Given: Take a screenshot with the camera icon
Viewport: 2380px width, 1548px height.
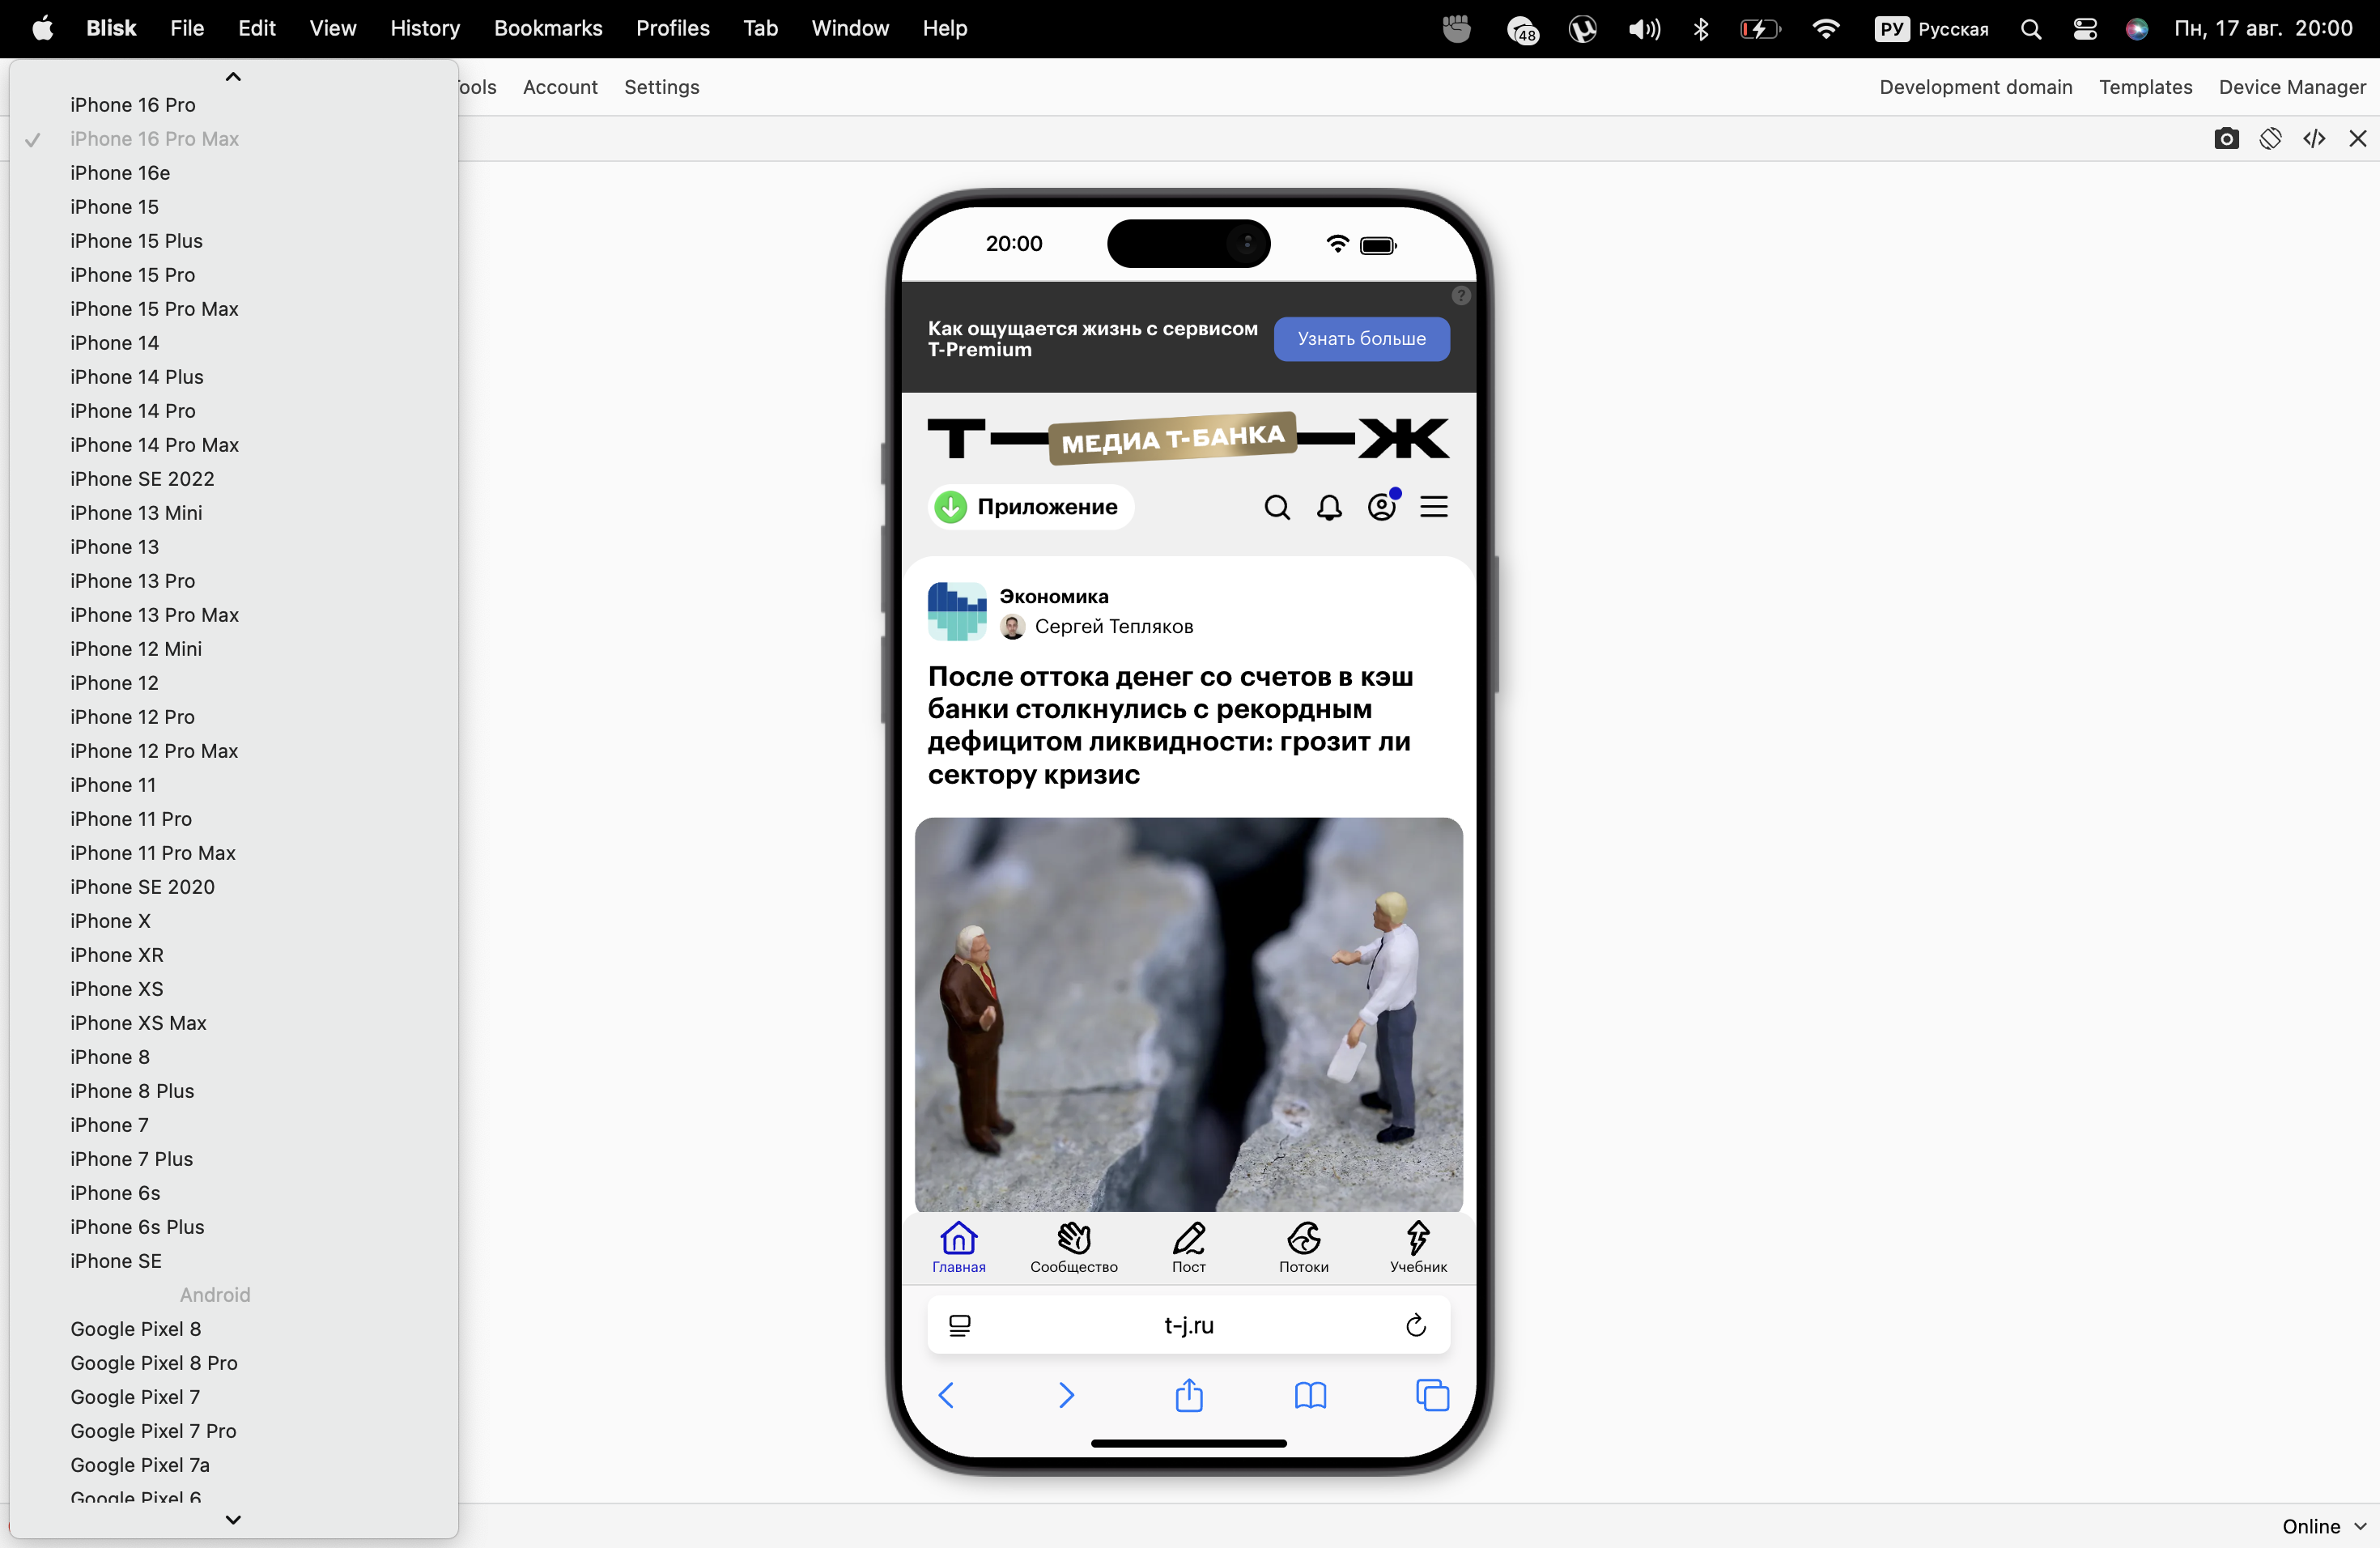Looking at the screenshot, I should coord(2226,139).
